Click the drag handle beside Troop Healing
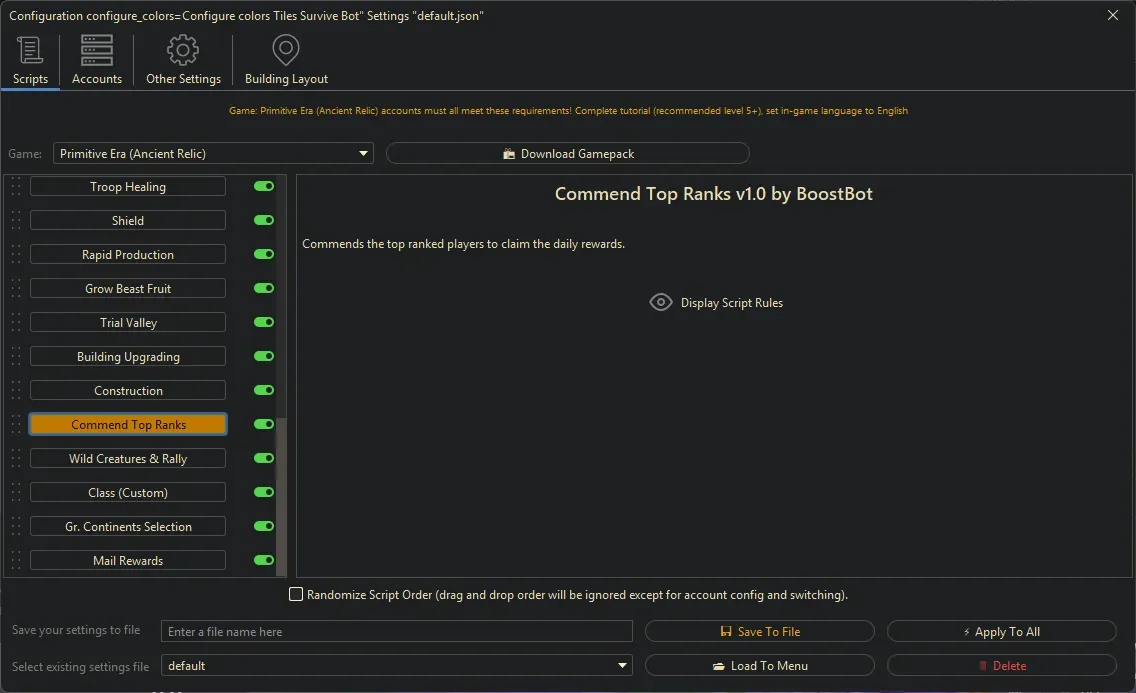This screenshot has height=693, width=1136. [15, 186]
